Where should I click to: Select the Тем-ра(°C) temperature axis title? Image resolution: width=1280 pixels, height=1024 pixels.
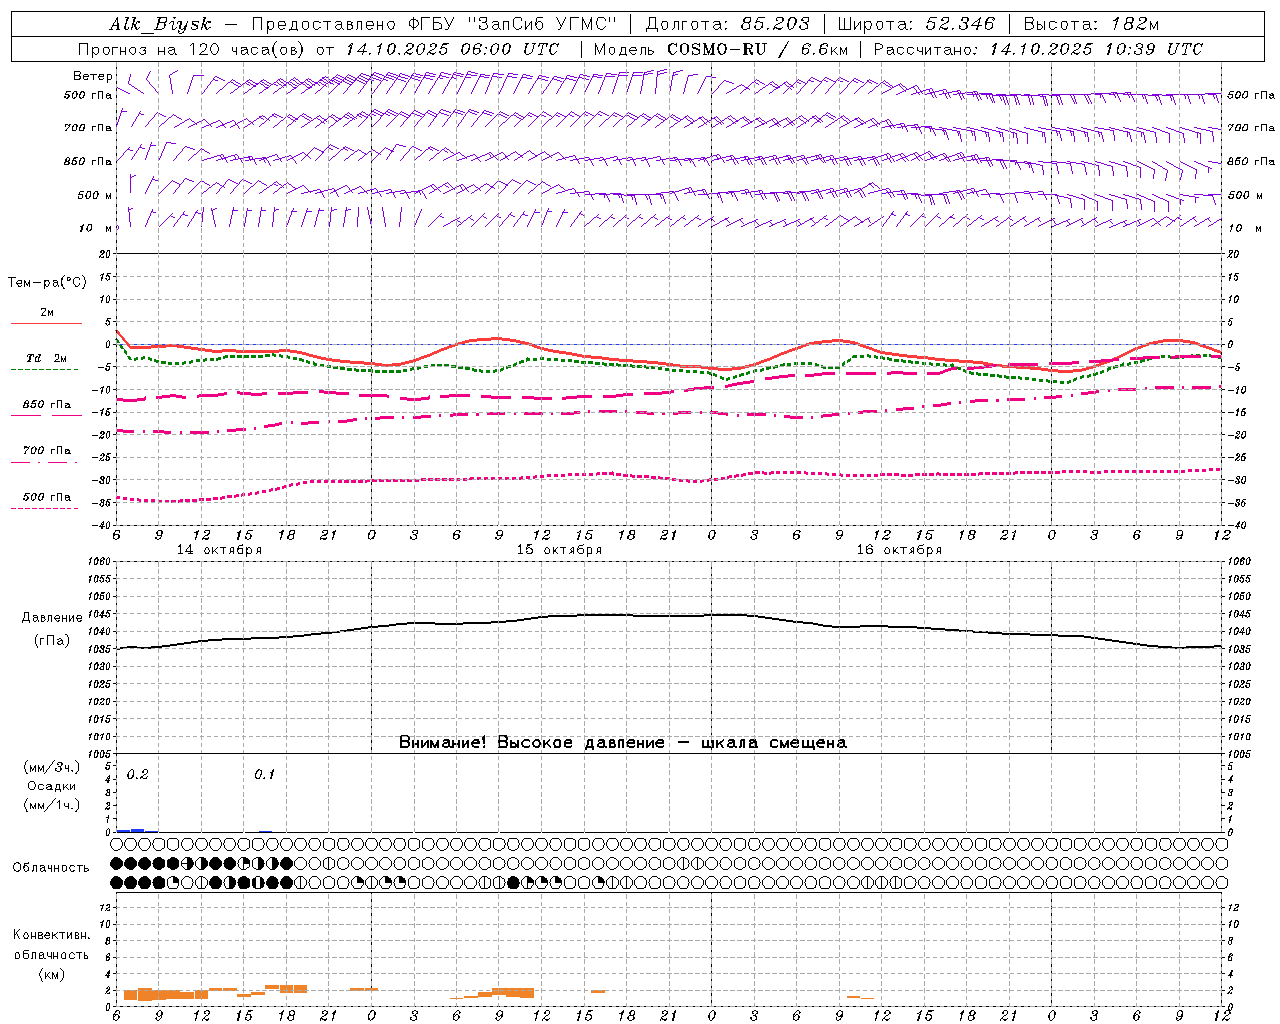tap(47, 283)
